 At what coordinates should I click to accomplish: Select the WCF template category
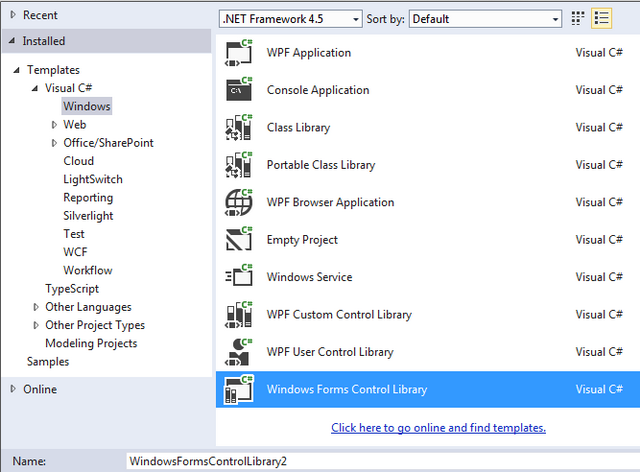point(75,252)
